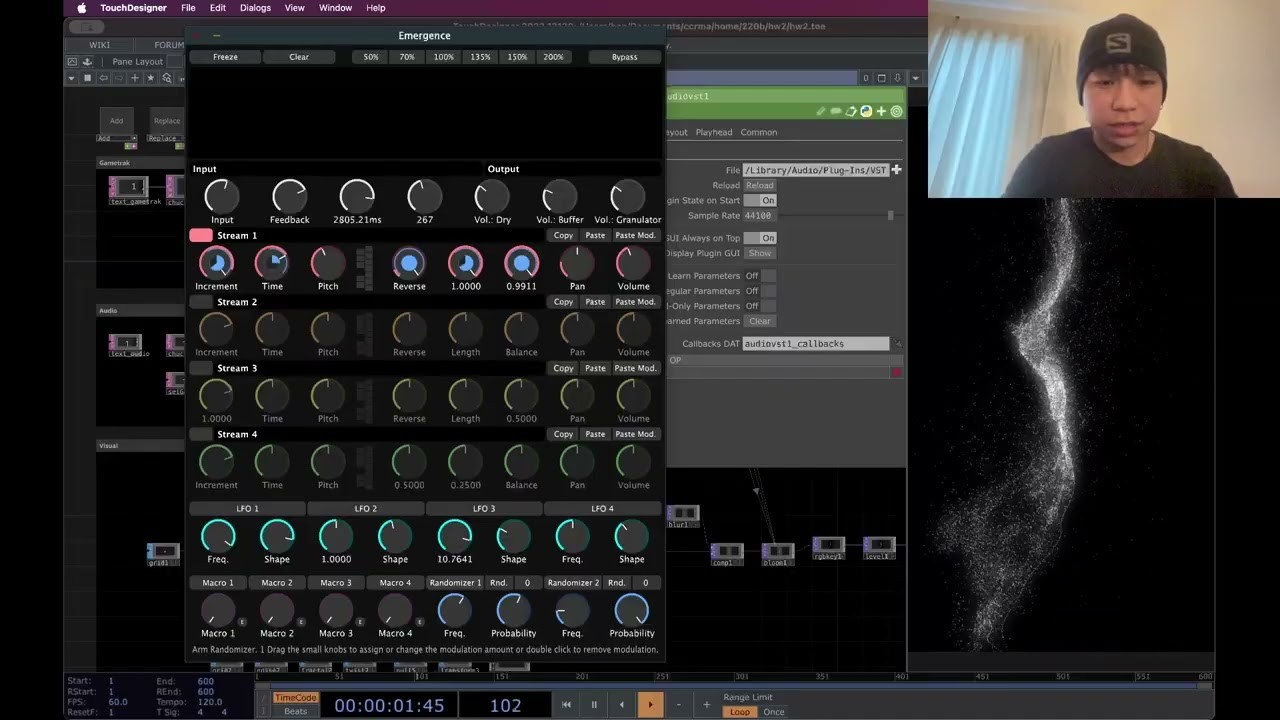The height and width of the screenshot is (720, 1280).
Task: Jump to start of timeline
Action: (566, 704)
